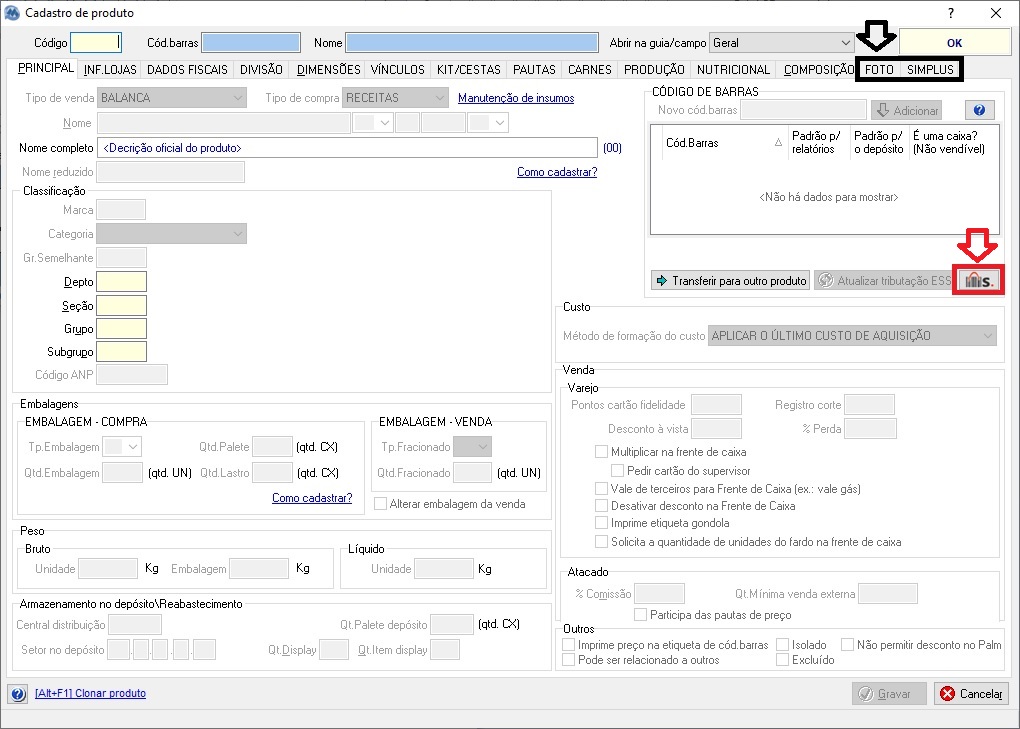Switch to the KIT/CESTAS tab

[x=469, y=70]
